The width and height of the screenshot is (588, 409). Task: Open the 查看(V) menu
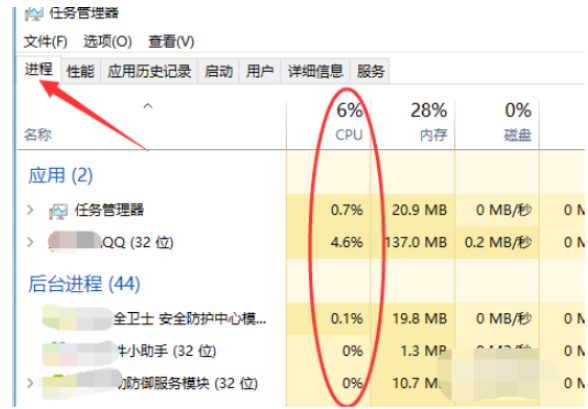coord(171,42)
